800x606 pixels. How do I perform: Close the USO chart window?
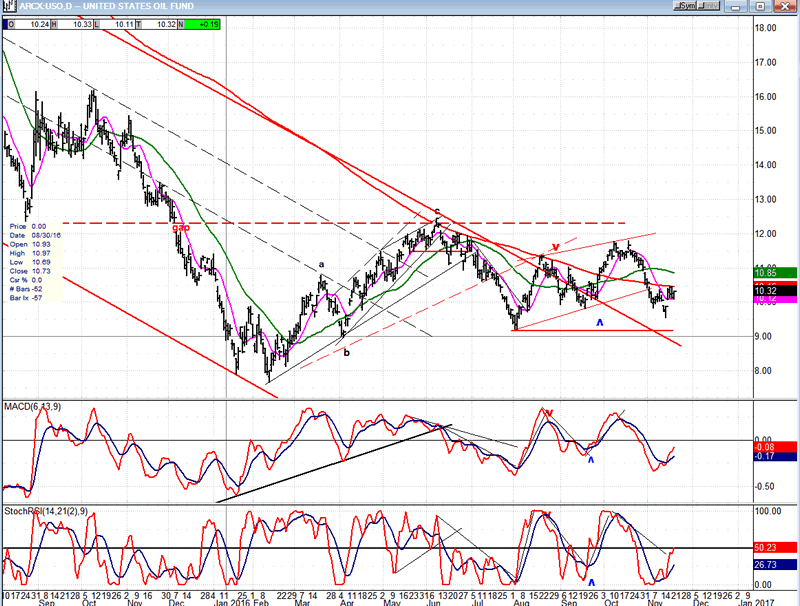point(784,6)
